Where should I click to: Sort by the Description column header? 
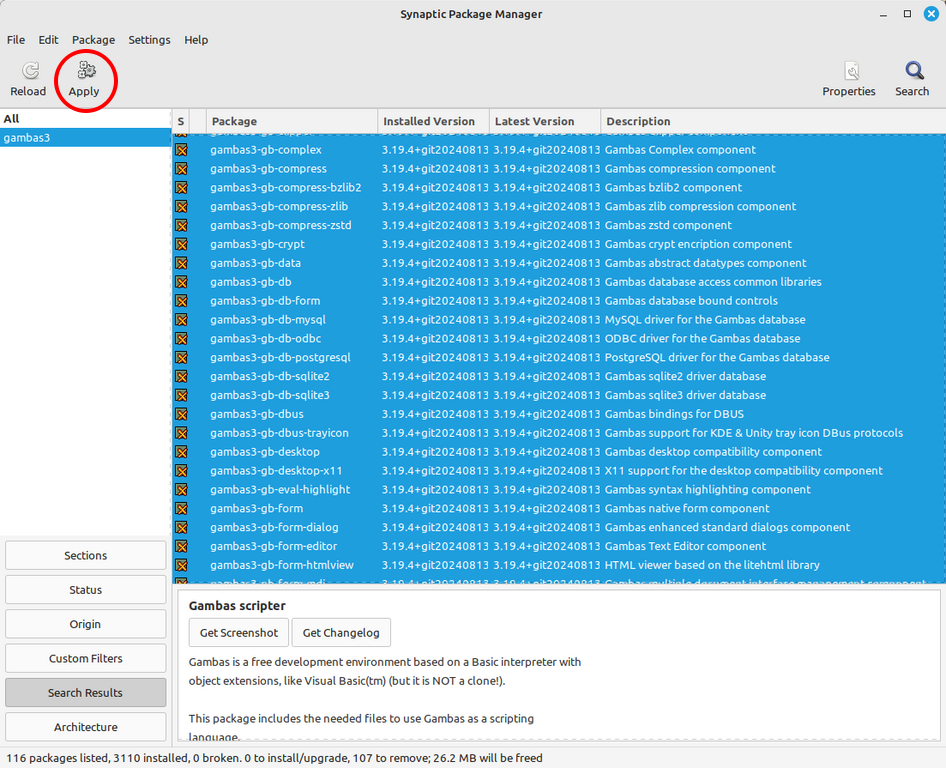[x=773, y=121]
